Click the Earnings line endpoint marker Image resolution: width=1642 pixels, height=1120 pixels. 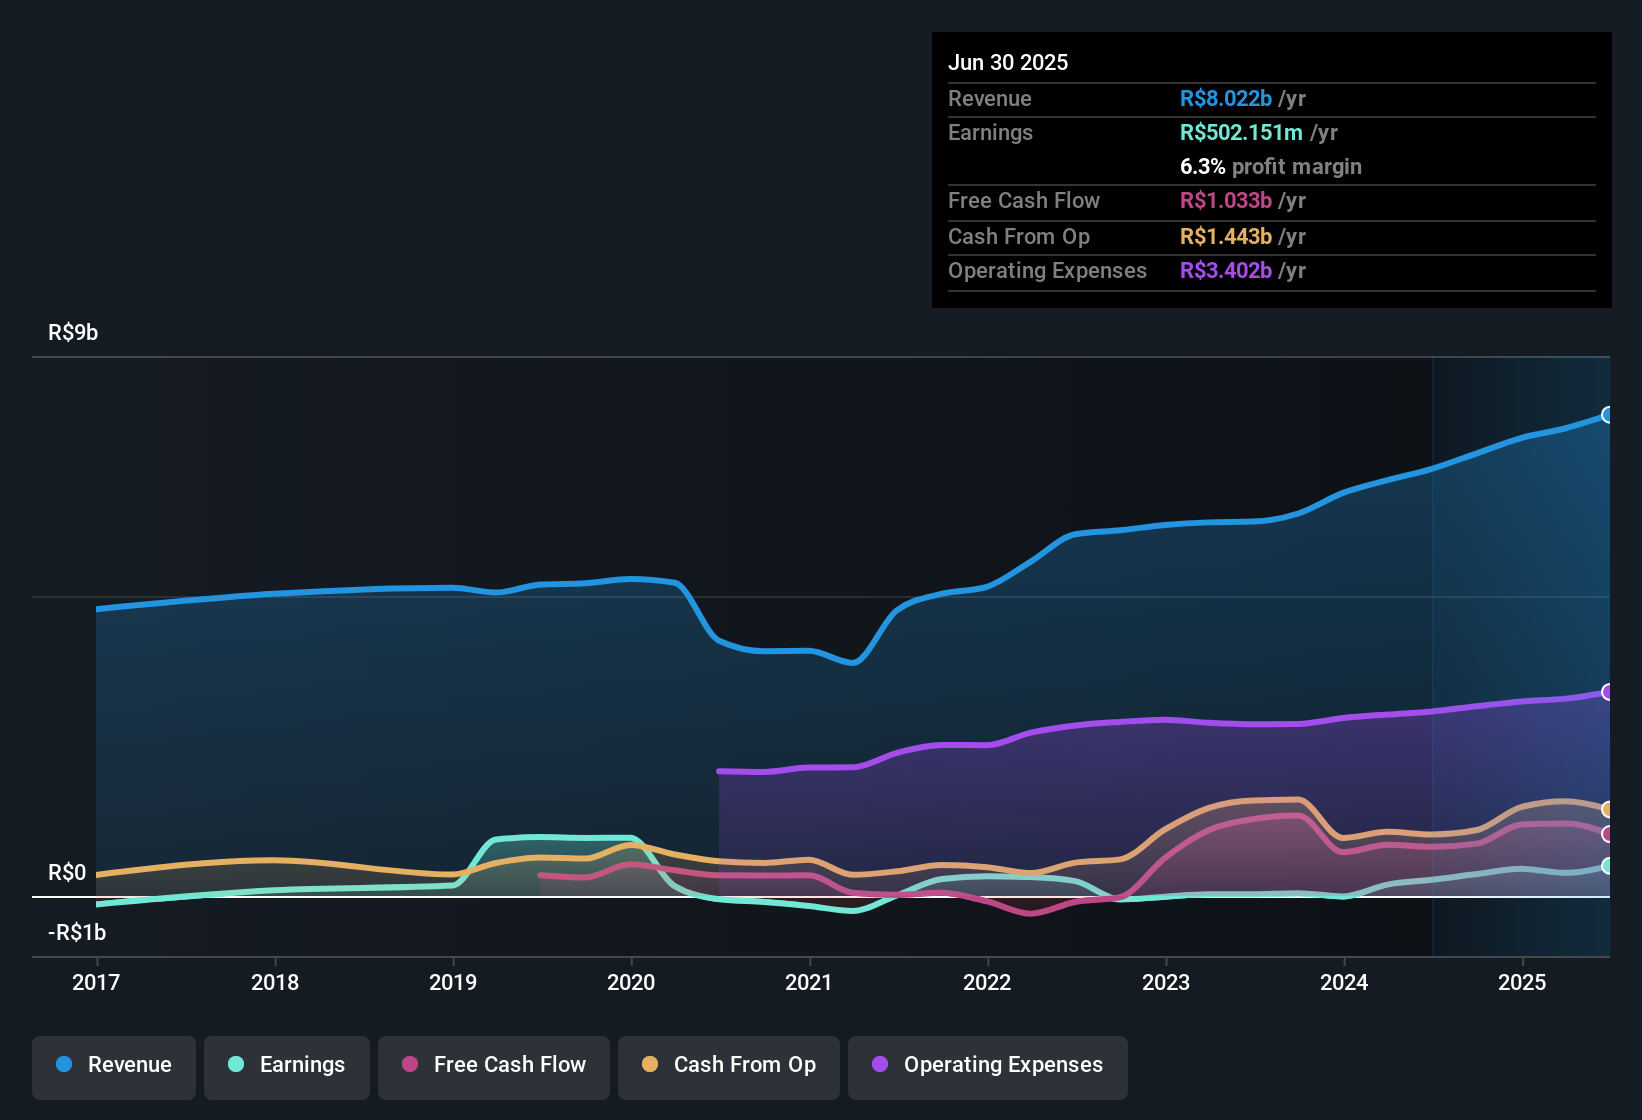(x=1607, y=867)
